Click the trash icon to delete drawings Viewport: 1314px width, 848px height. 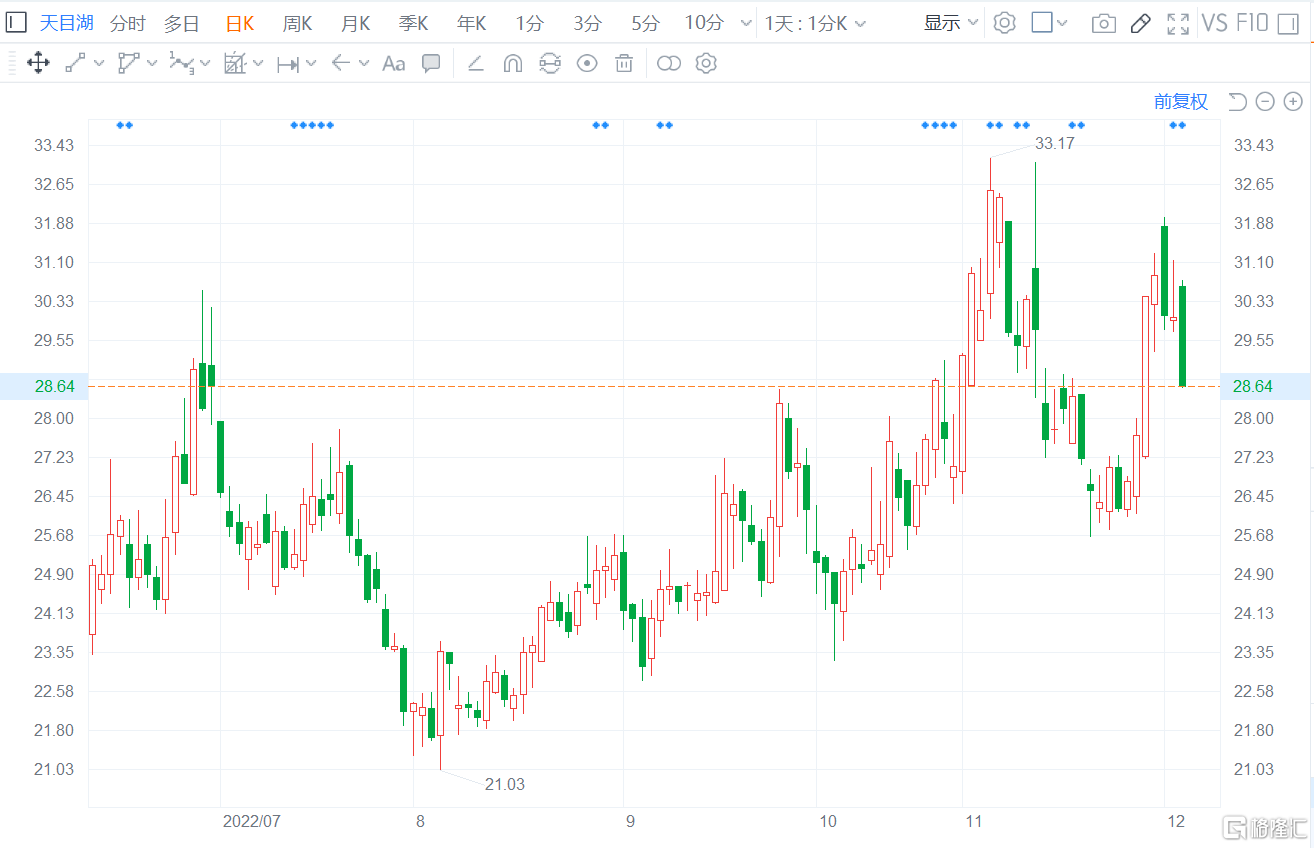pos(624,64)
